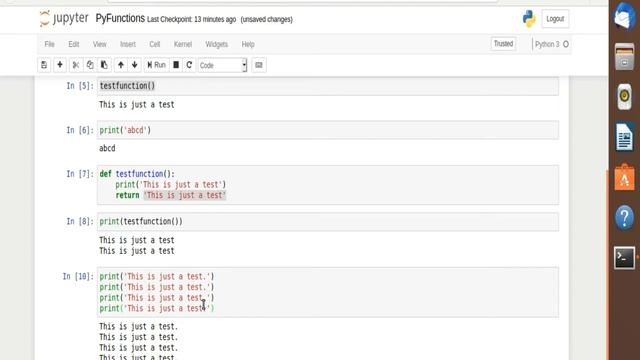Click the Python logo icon
640x360 pixels.
coord(529,19)
